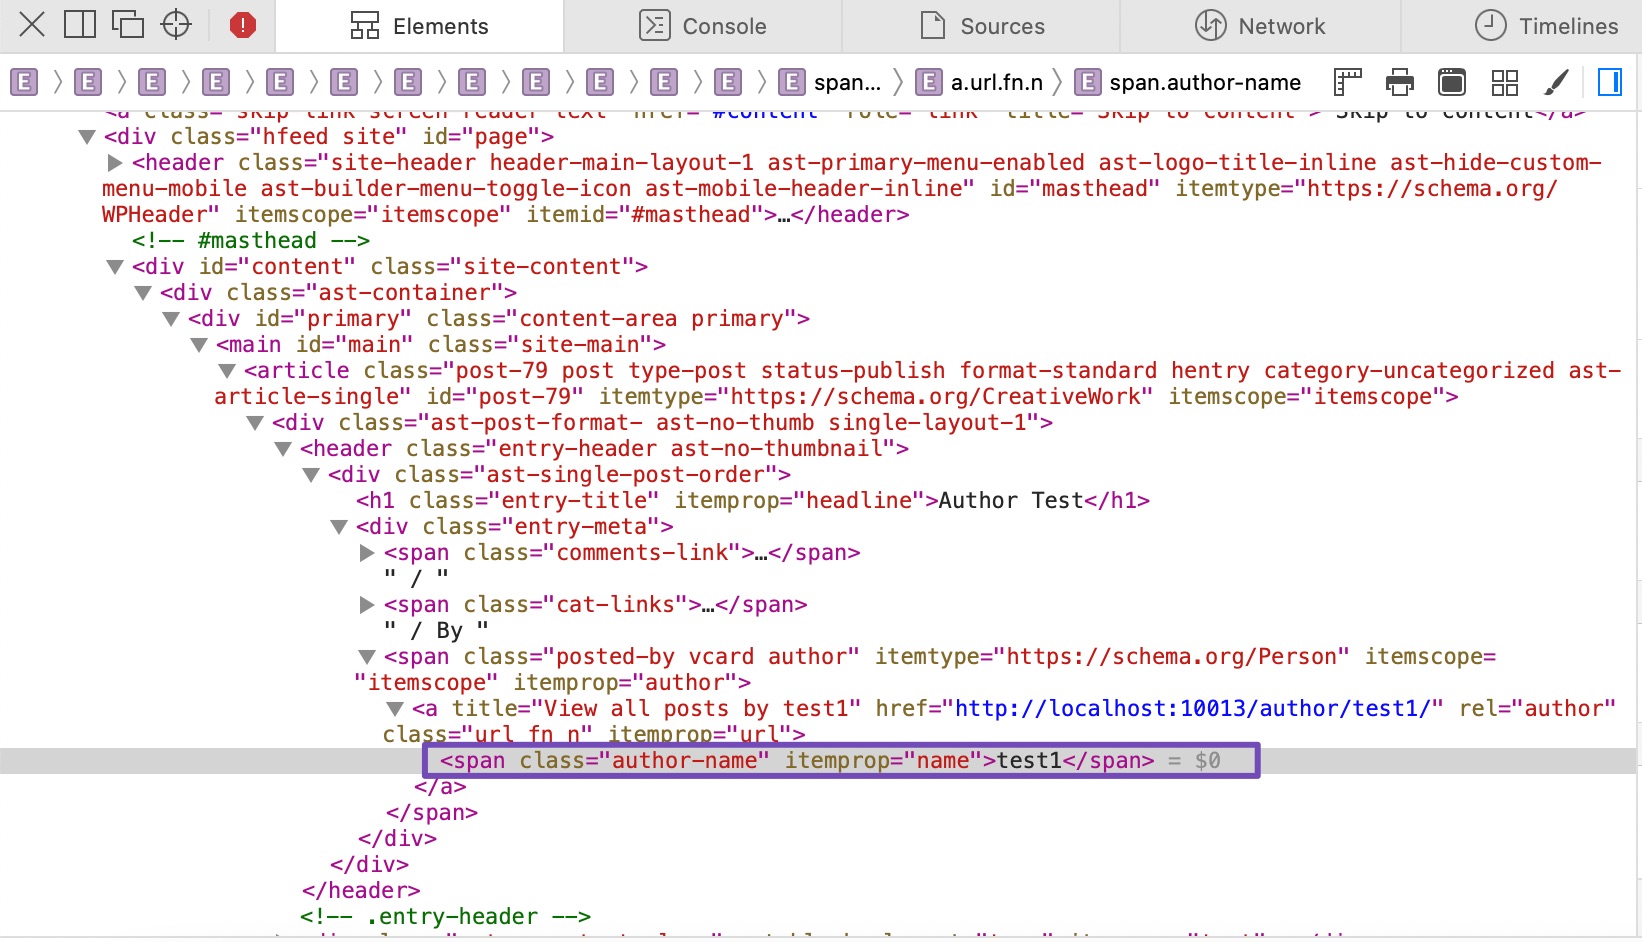The image size is (1642, 942).
Task: Switch to the Console tab
Action: click(x=703, y=26)
